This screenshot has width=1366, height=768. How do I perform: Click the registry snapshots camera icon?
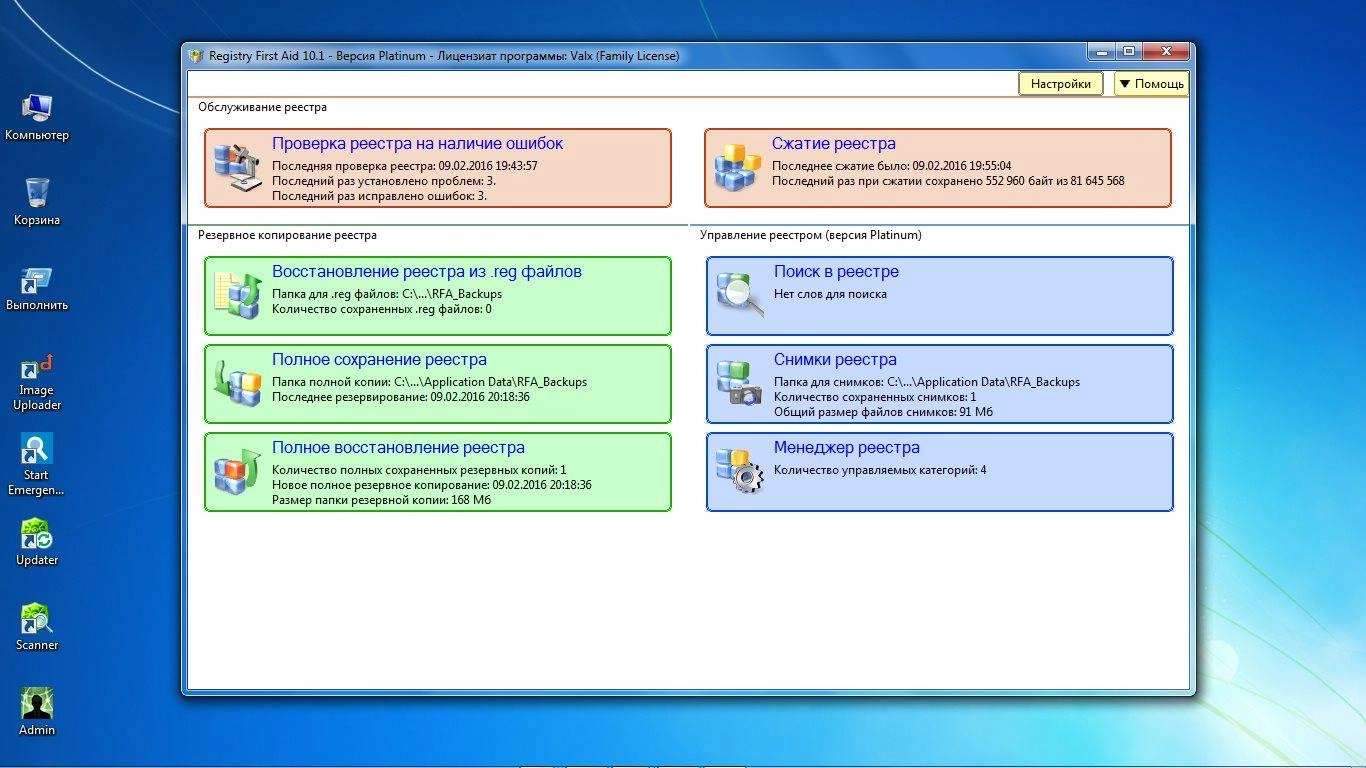pos(740,384)
